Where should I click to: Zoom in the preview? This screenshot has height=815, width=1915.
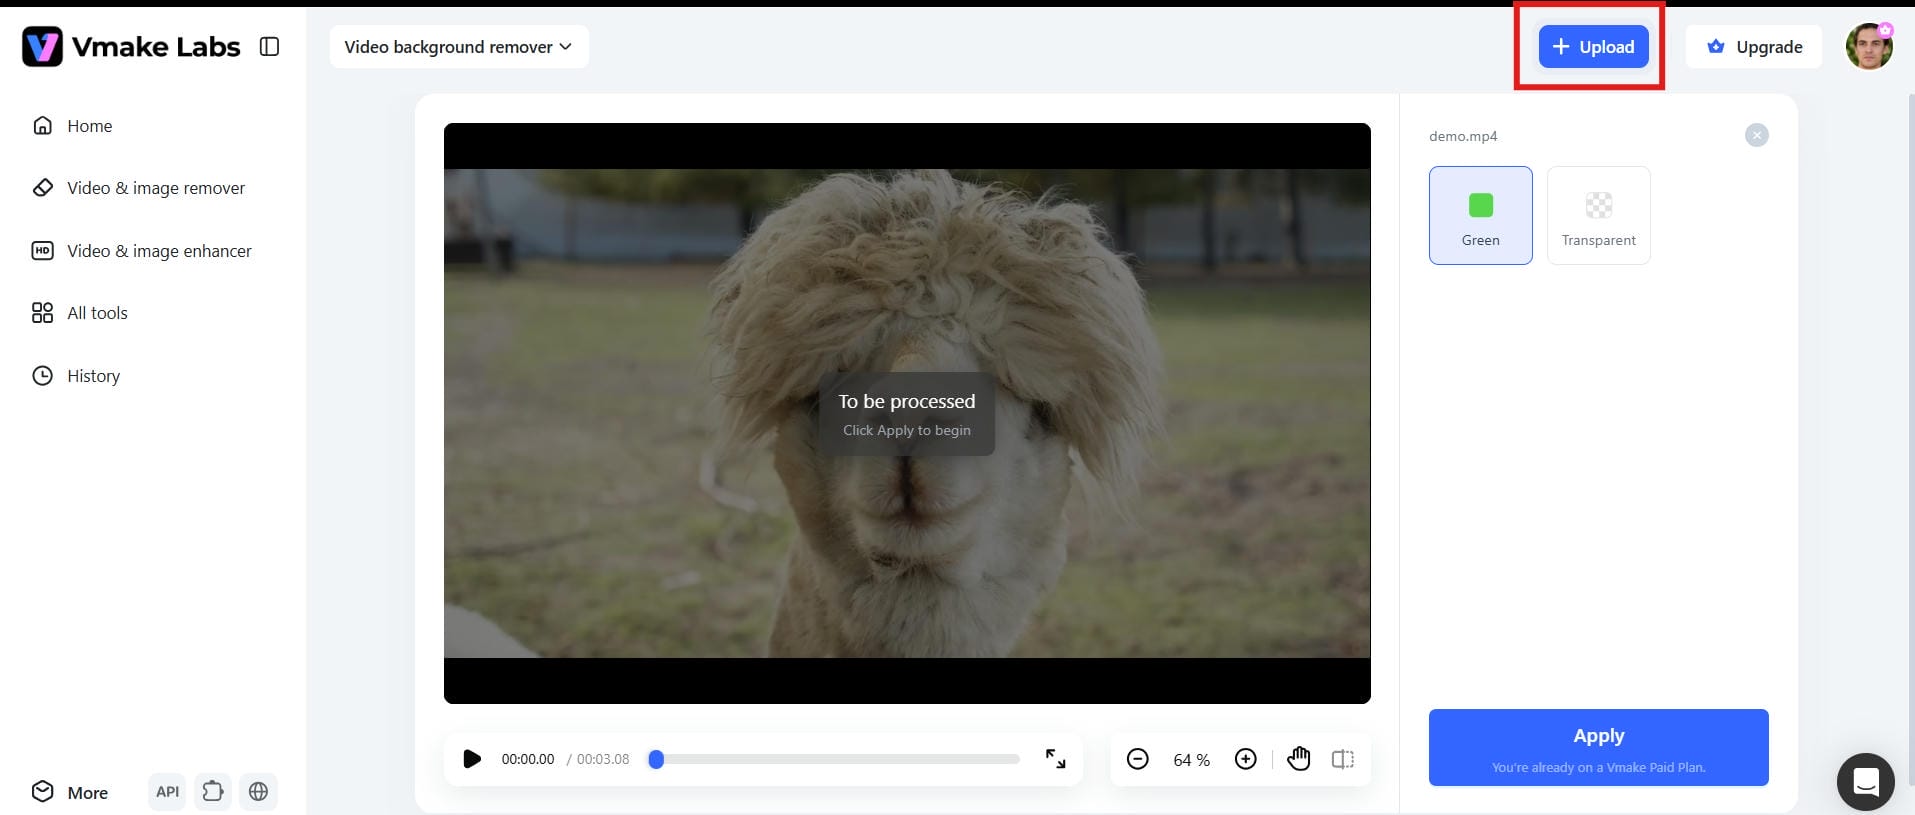1245,759
